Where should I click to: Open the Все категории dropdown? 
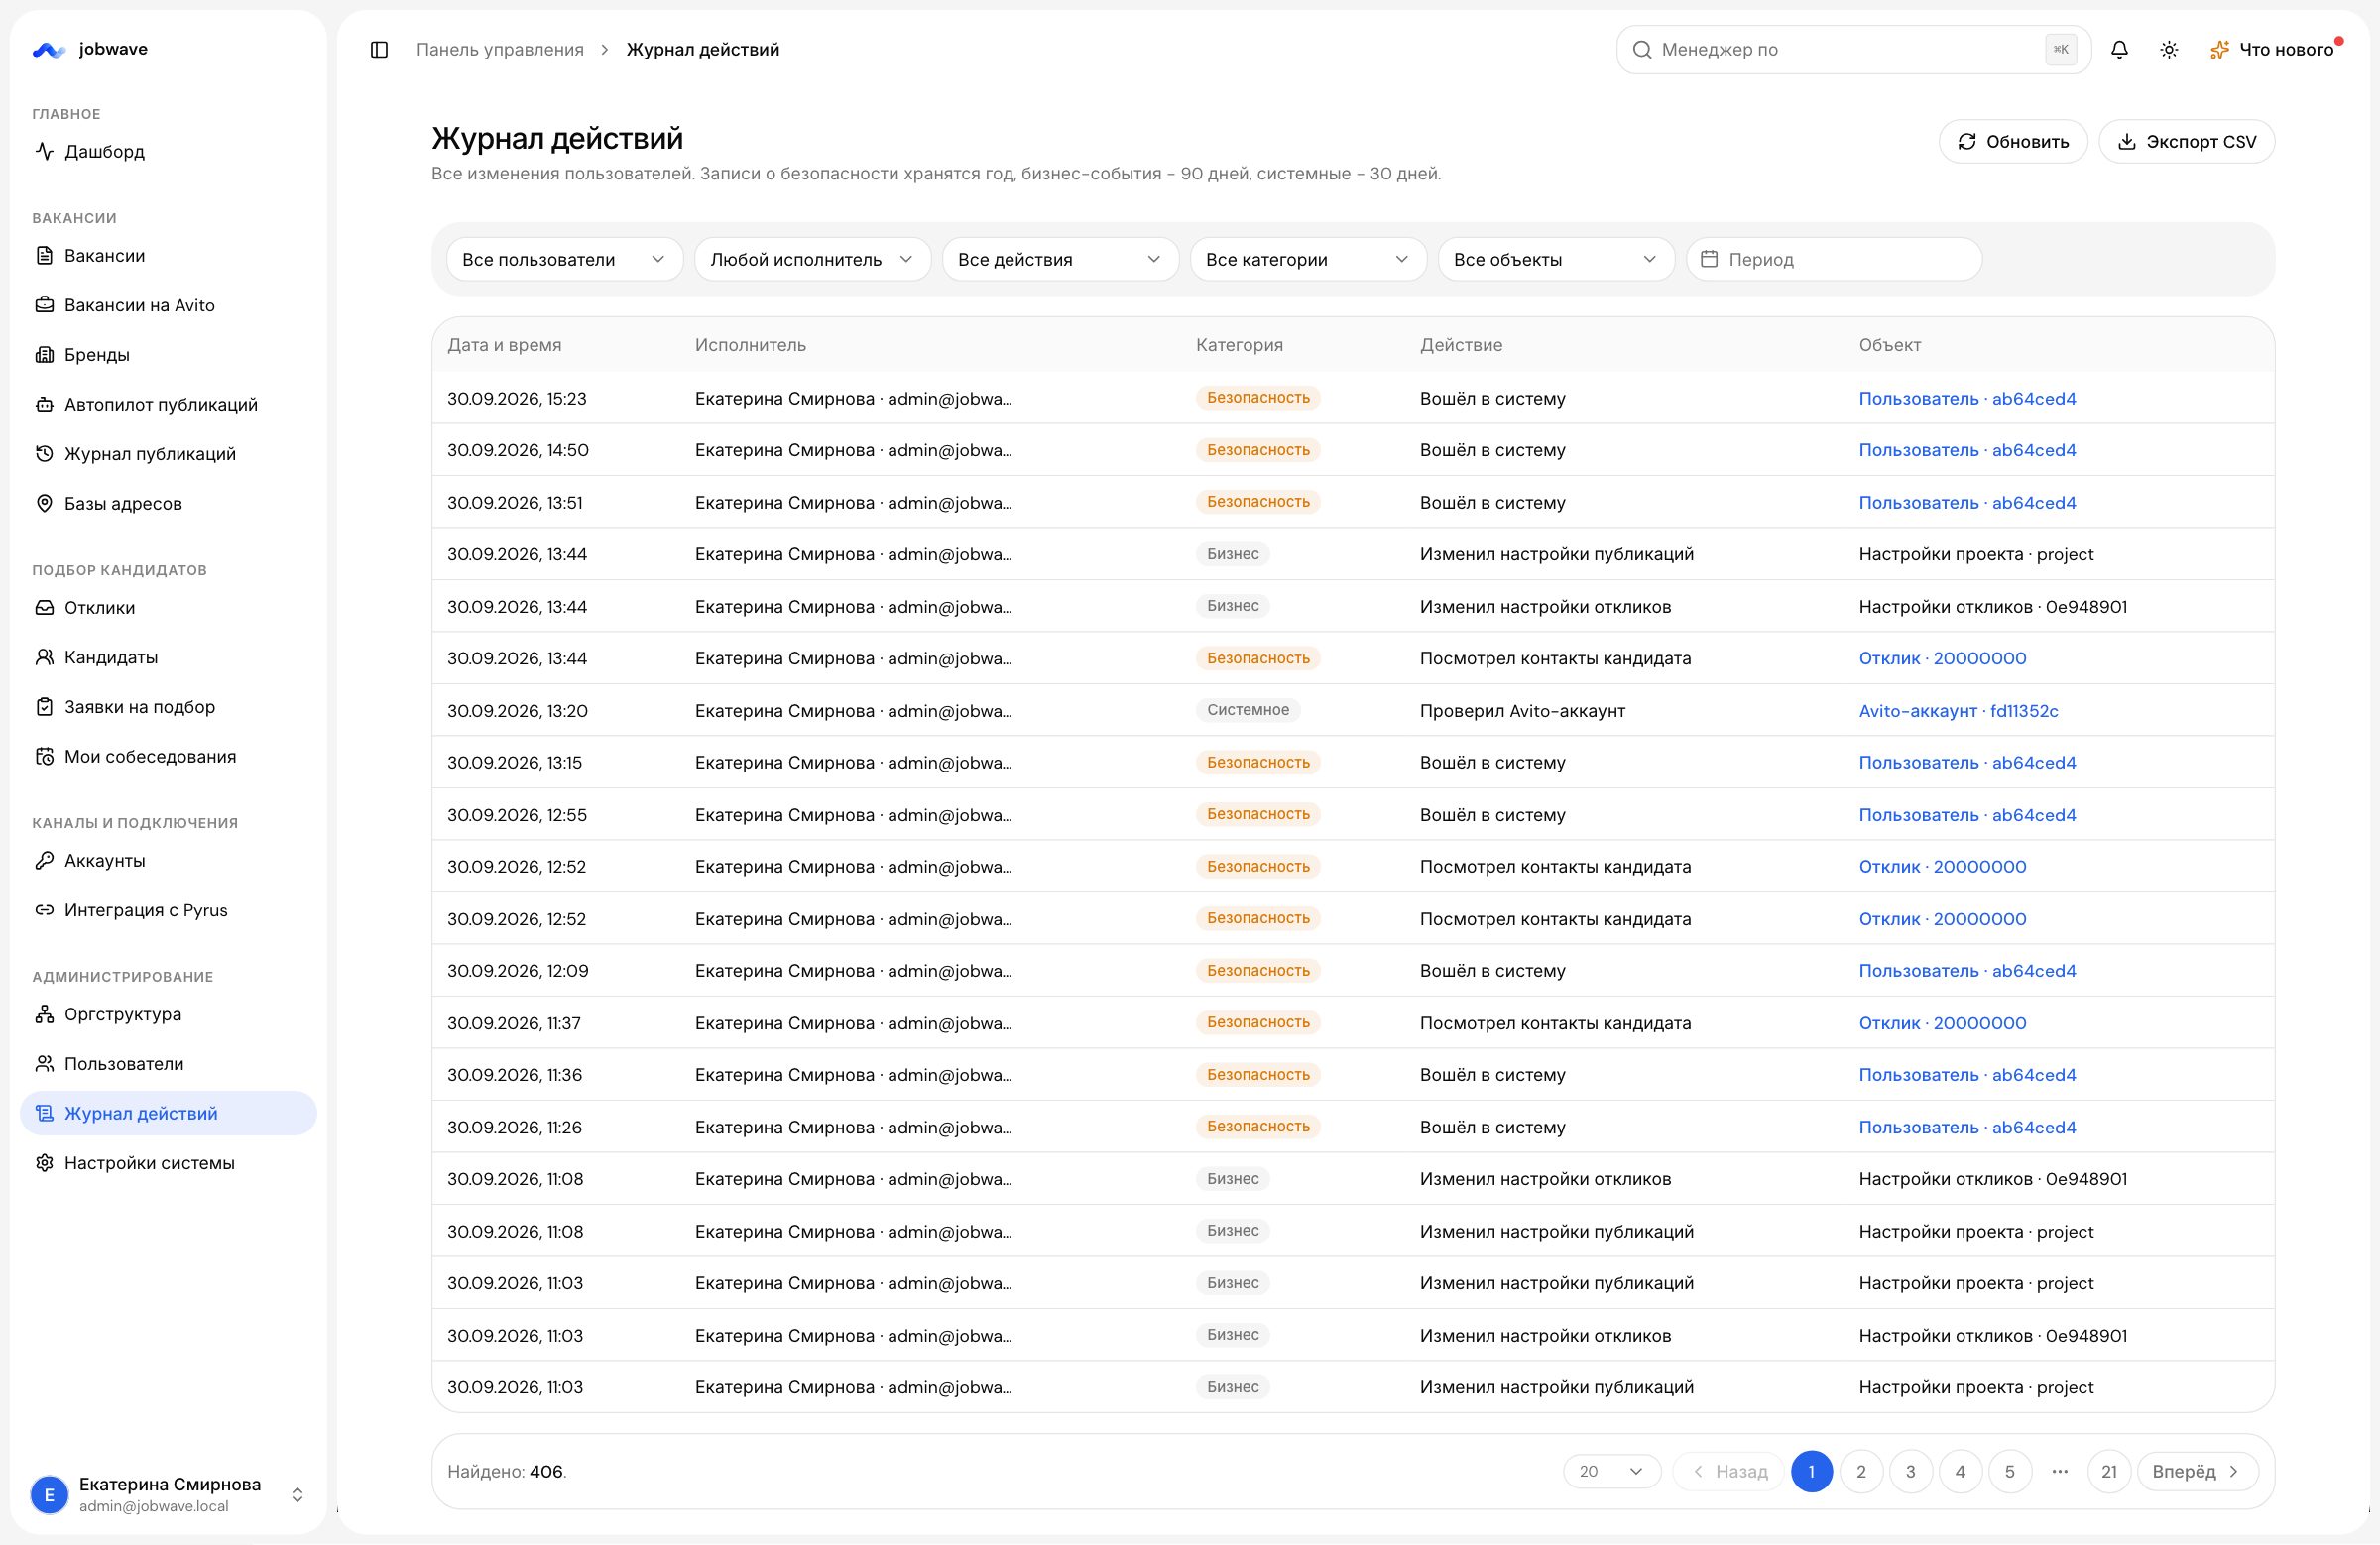(x=1308, y=259)
